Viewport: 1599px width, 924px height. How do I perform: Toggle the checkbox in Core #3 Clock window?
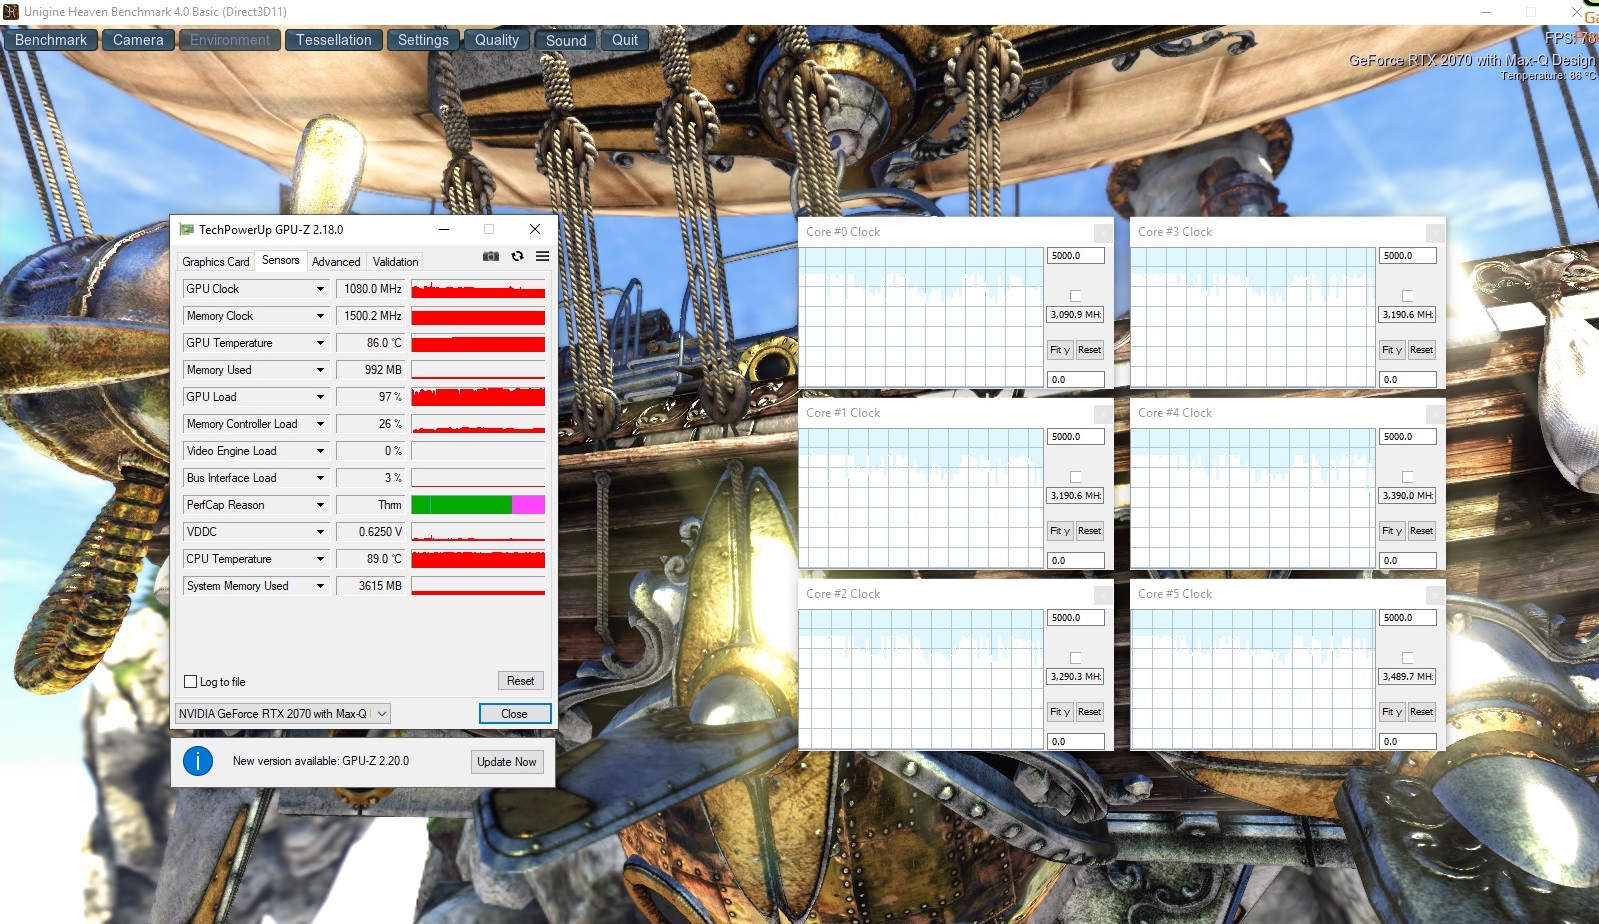point(1408,296)
